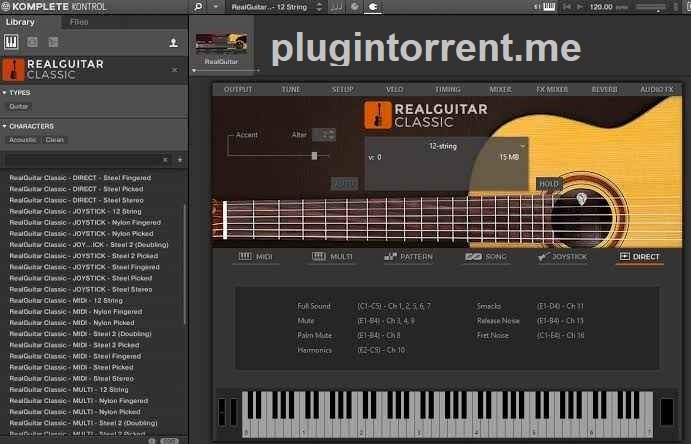The width and height of the screenshot is (691, 444).
Task: Select the instruments keyboard icon in browser
Action: point(11,42)
